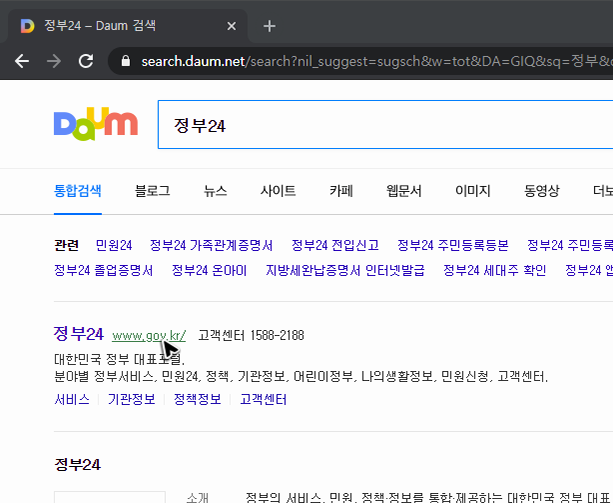Click the search.daum.net address bar
Viewport: 613px width, 503px height.
tap(360, 61)
